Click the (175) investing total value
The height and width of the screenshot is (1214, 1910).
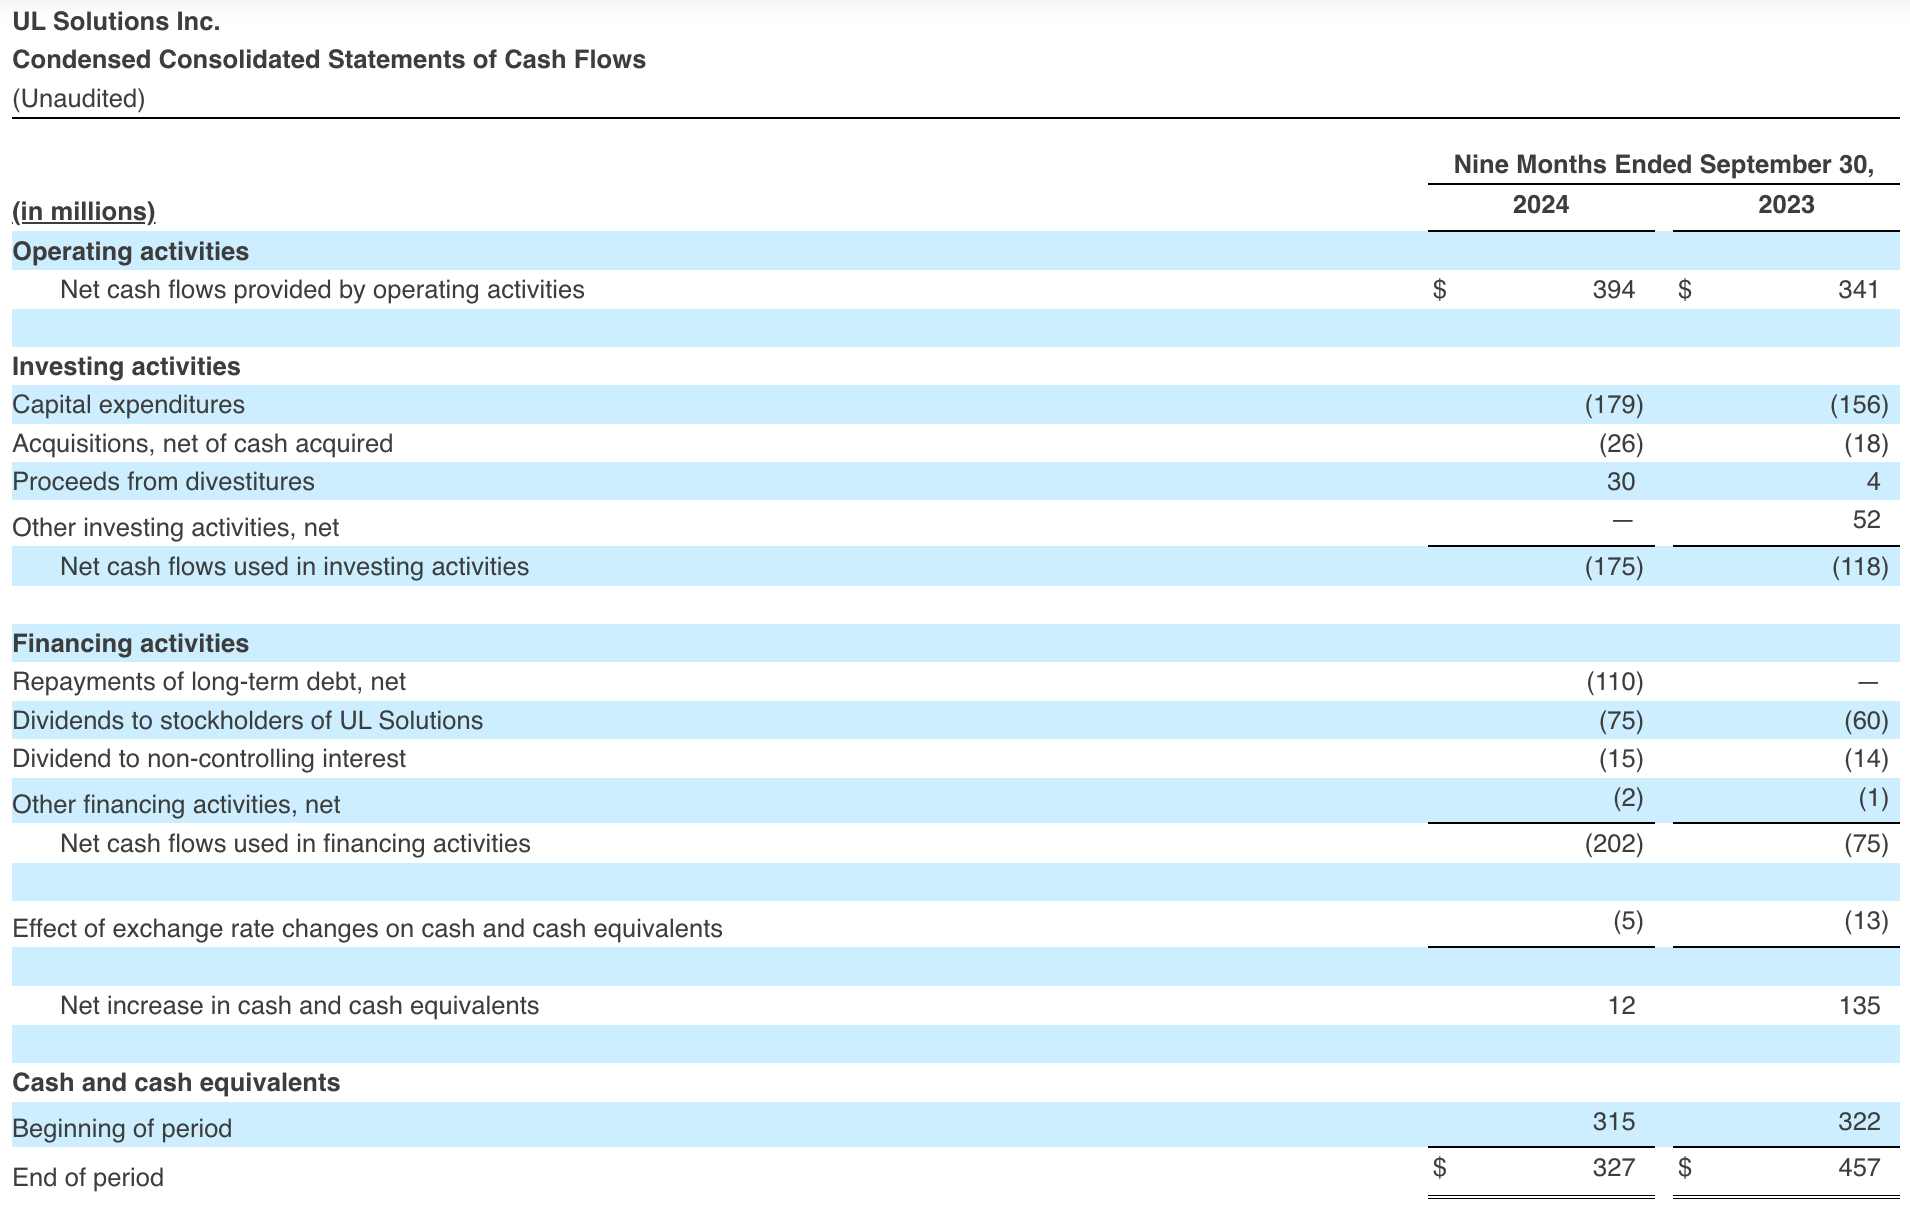point(1614,567)
